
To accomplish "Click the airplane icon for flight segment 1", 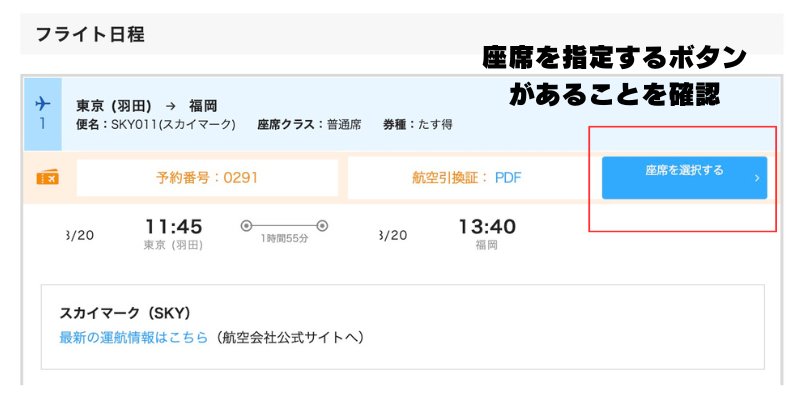I will click(x=42, y=103).
